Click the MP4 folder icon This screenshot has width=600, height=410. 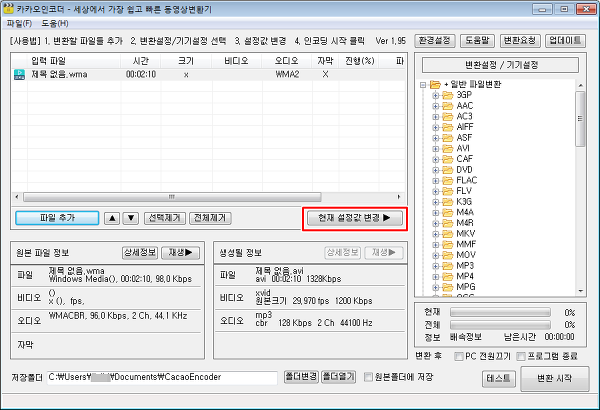tap(448, 276)
